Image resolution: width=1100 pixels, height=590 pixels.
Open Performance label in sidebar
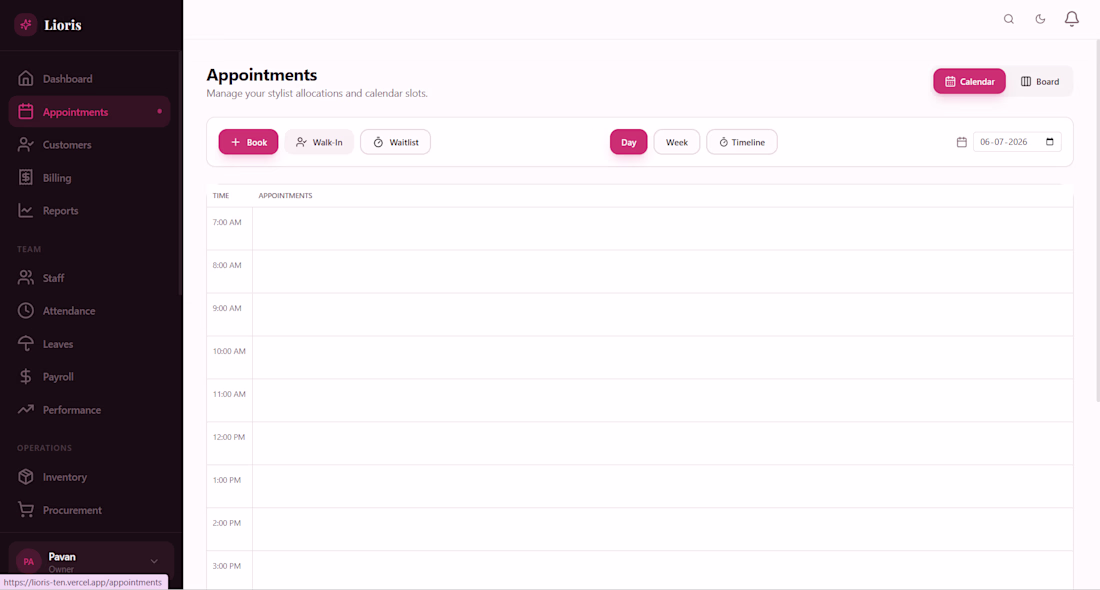pos(72,410)
